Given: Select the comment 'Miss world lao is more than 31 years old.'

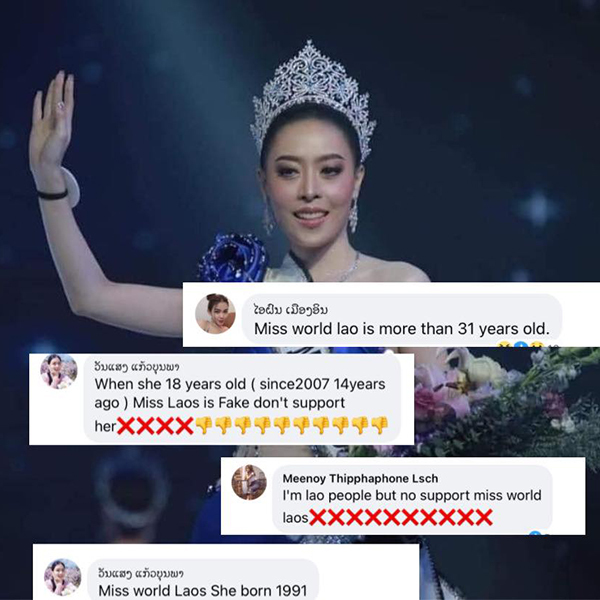Looking at the screenshot, I should pyautogui.click(x=402, y=329).
